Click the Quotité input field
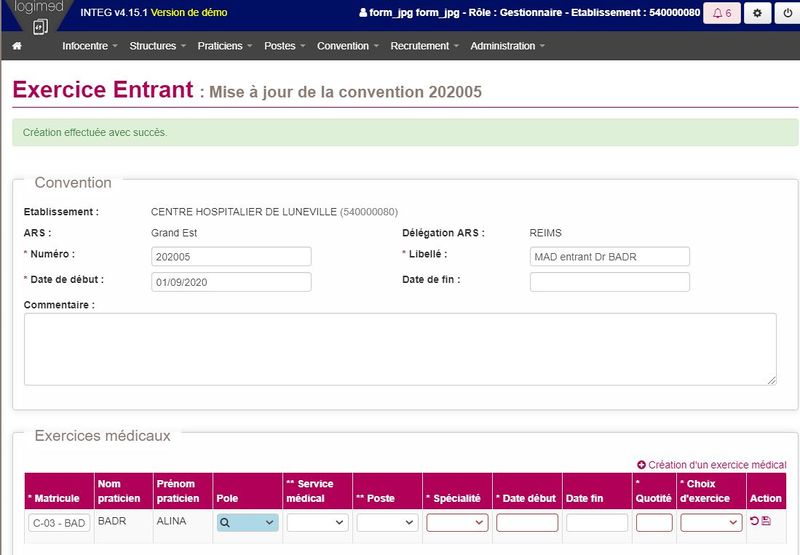This screenshot has width=800, height=555. pos(654,522)
